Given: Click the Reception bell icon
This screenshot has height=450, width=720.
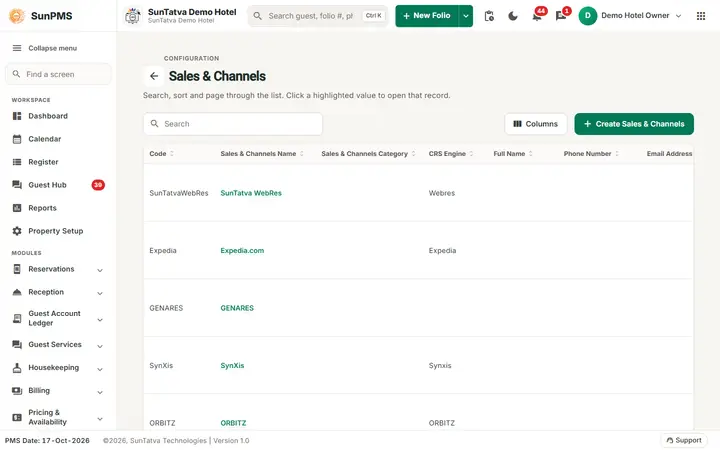Looking at the screenshot, I should coord(17,292).
